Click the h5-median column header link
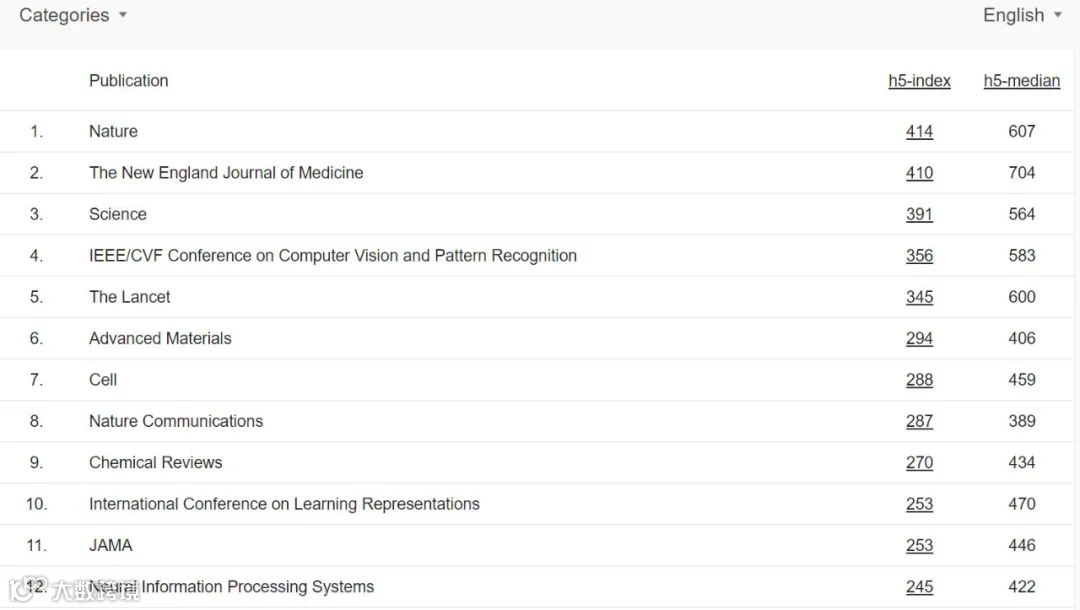The image size is (1080, 610). point(1021,81)
